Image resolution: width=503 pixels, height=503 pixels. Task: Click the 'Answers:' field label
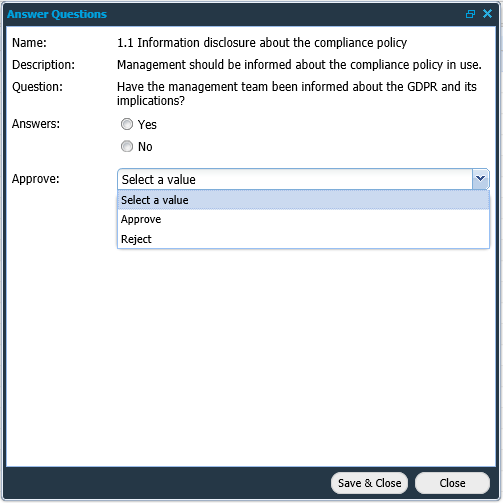point(36,124)
